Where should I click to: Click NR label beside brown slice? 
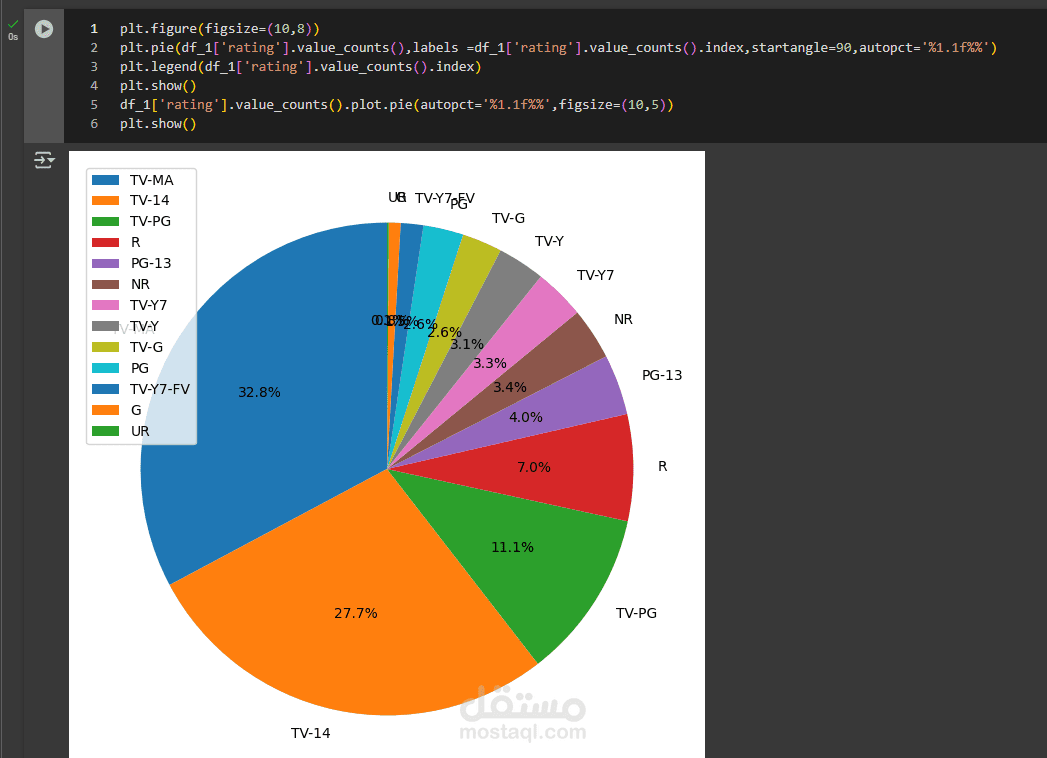(x=623, y=319)
